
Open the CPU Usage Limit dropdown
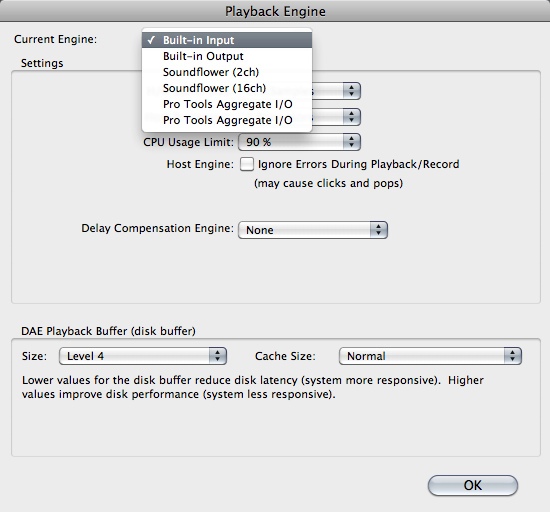point(299,142)
